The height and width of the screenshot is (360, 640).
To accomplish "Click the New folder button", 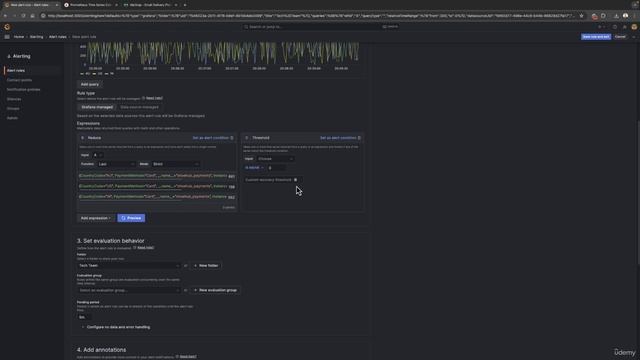I will point(206,266).
